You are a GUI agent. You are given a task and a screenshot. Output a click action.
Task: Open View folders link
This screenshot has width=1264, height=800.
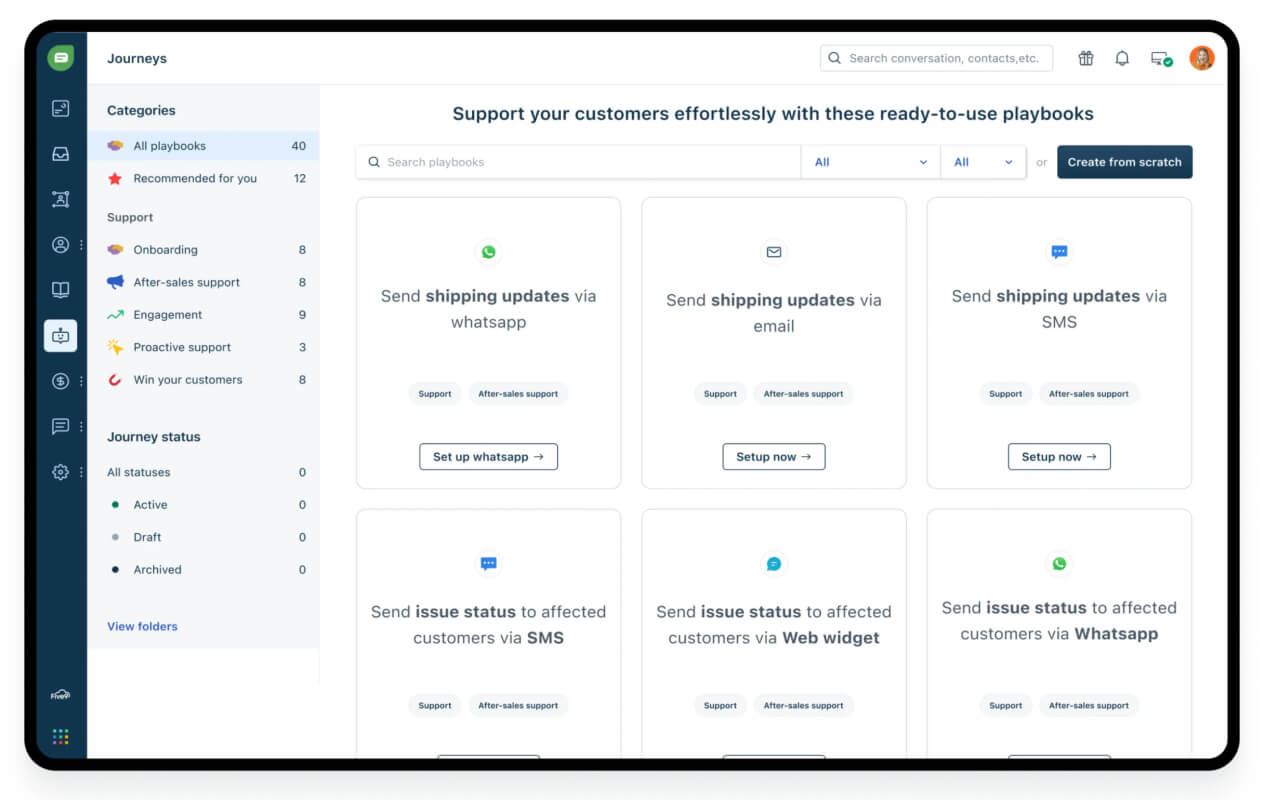142,627
